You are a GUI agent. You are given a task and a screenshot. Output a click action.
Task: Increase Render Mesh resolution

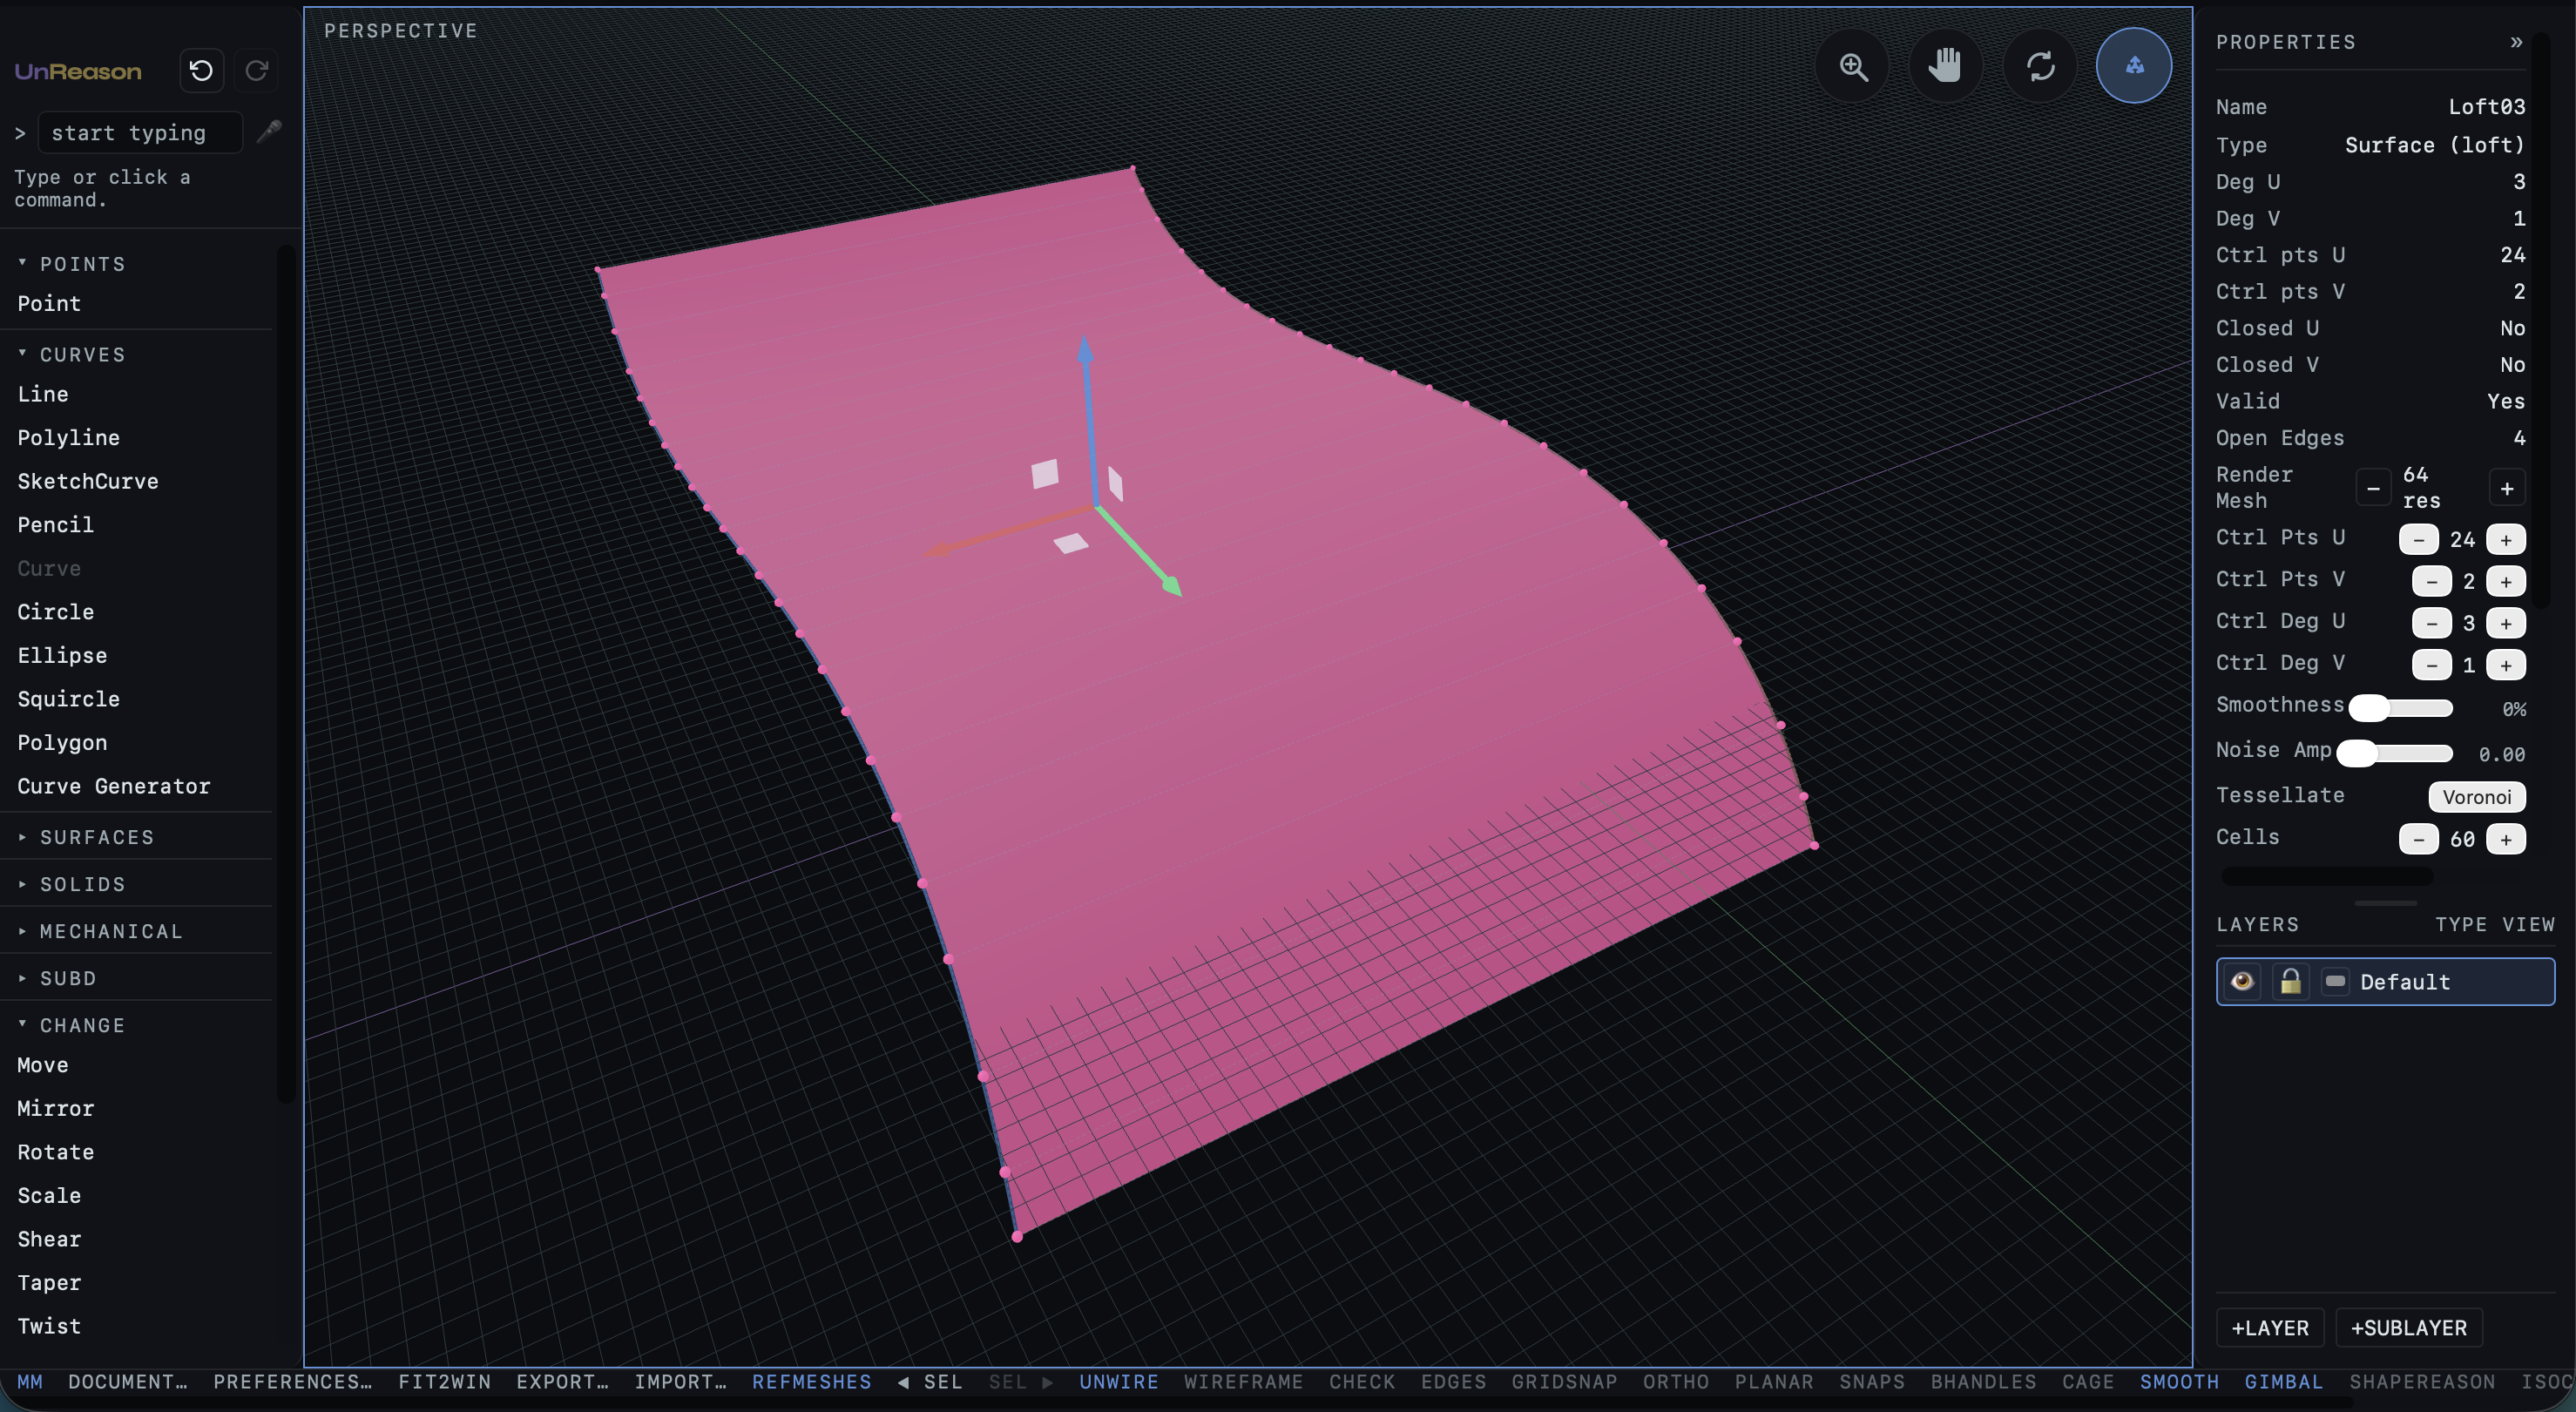[2507, 488]
